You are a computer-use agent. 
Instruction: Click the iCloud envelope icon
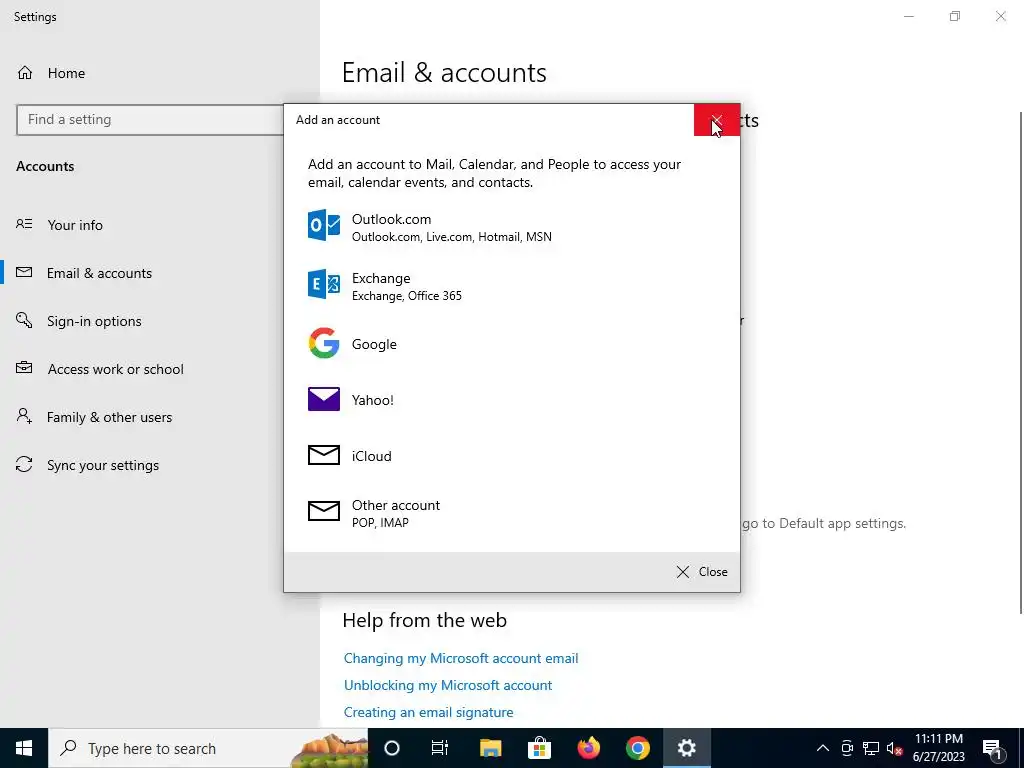point(324,455)
